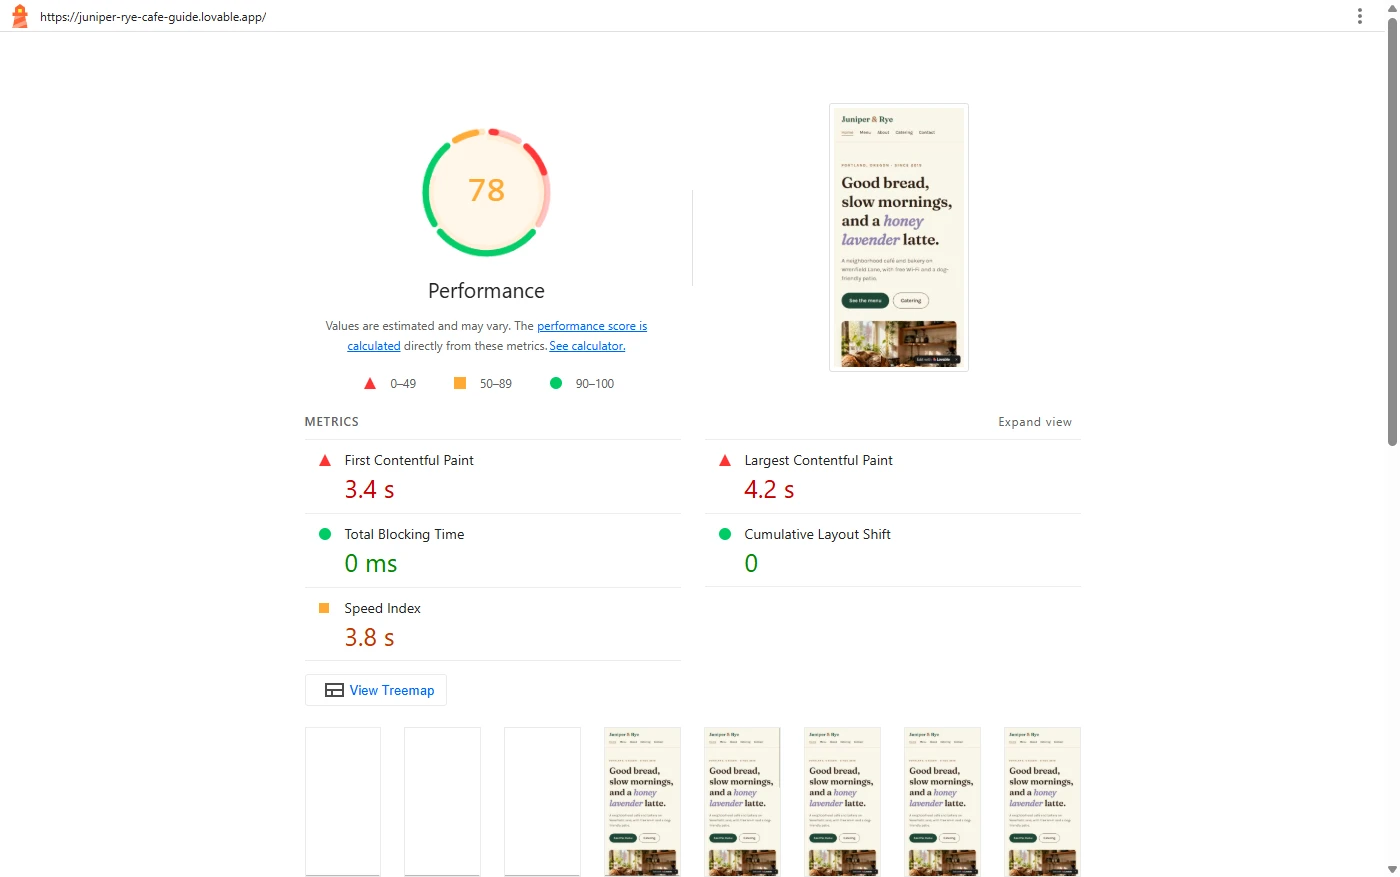The width and height of the screenshot is (1400, 877).
Task: Click the "Speed Index" metric label
Action: (x=382, y=608)
